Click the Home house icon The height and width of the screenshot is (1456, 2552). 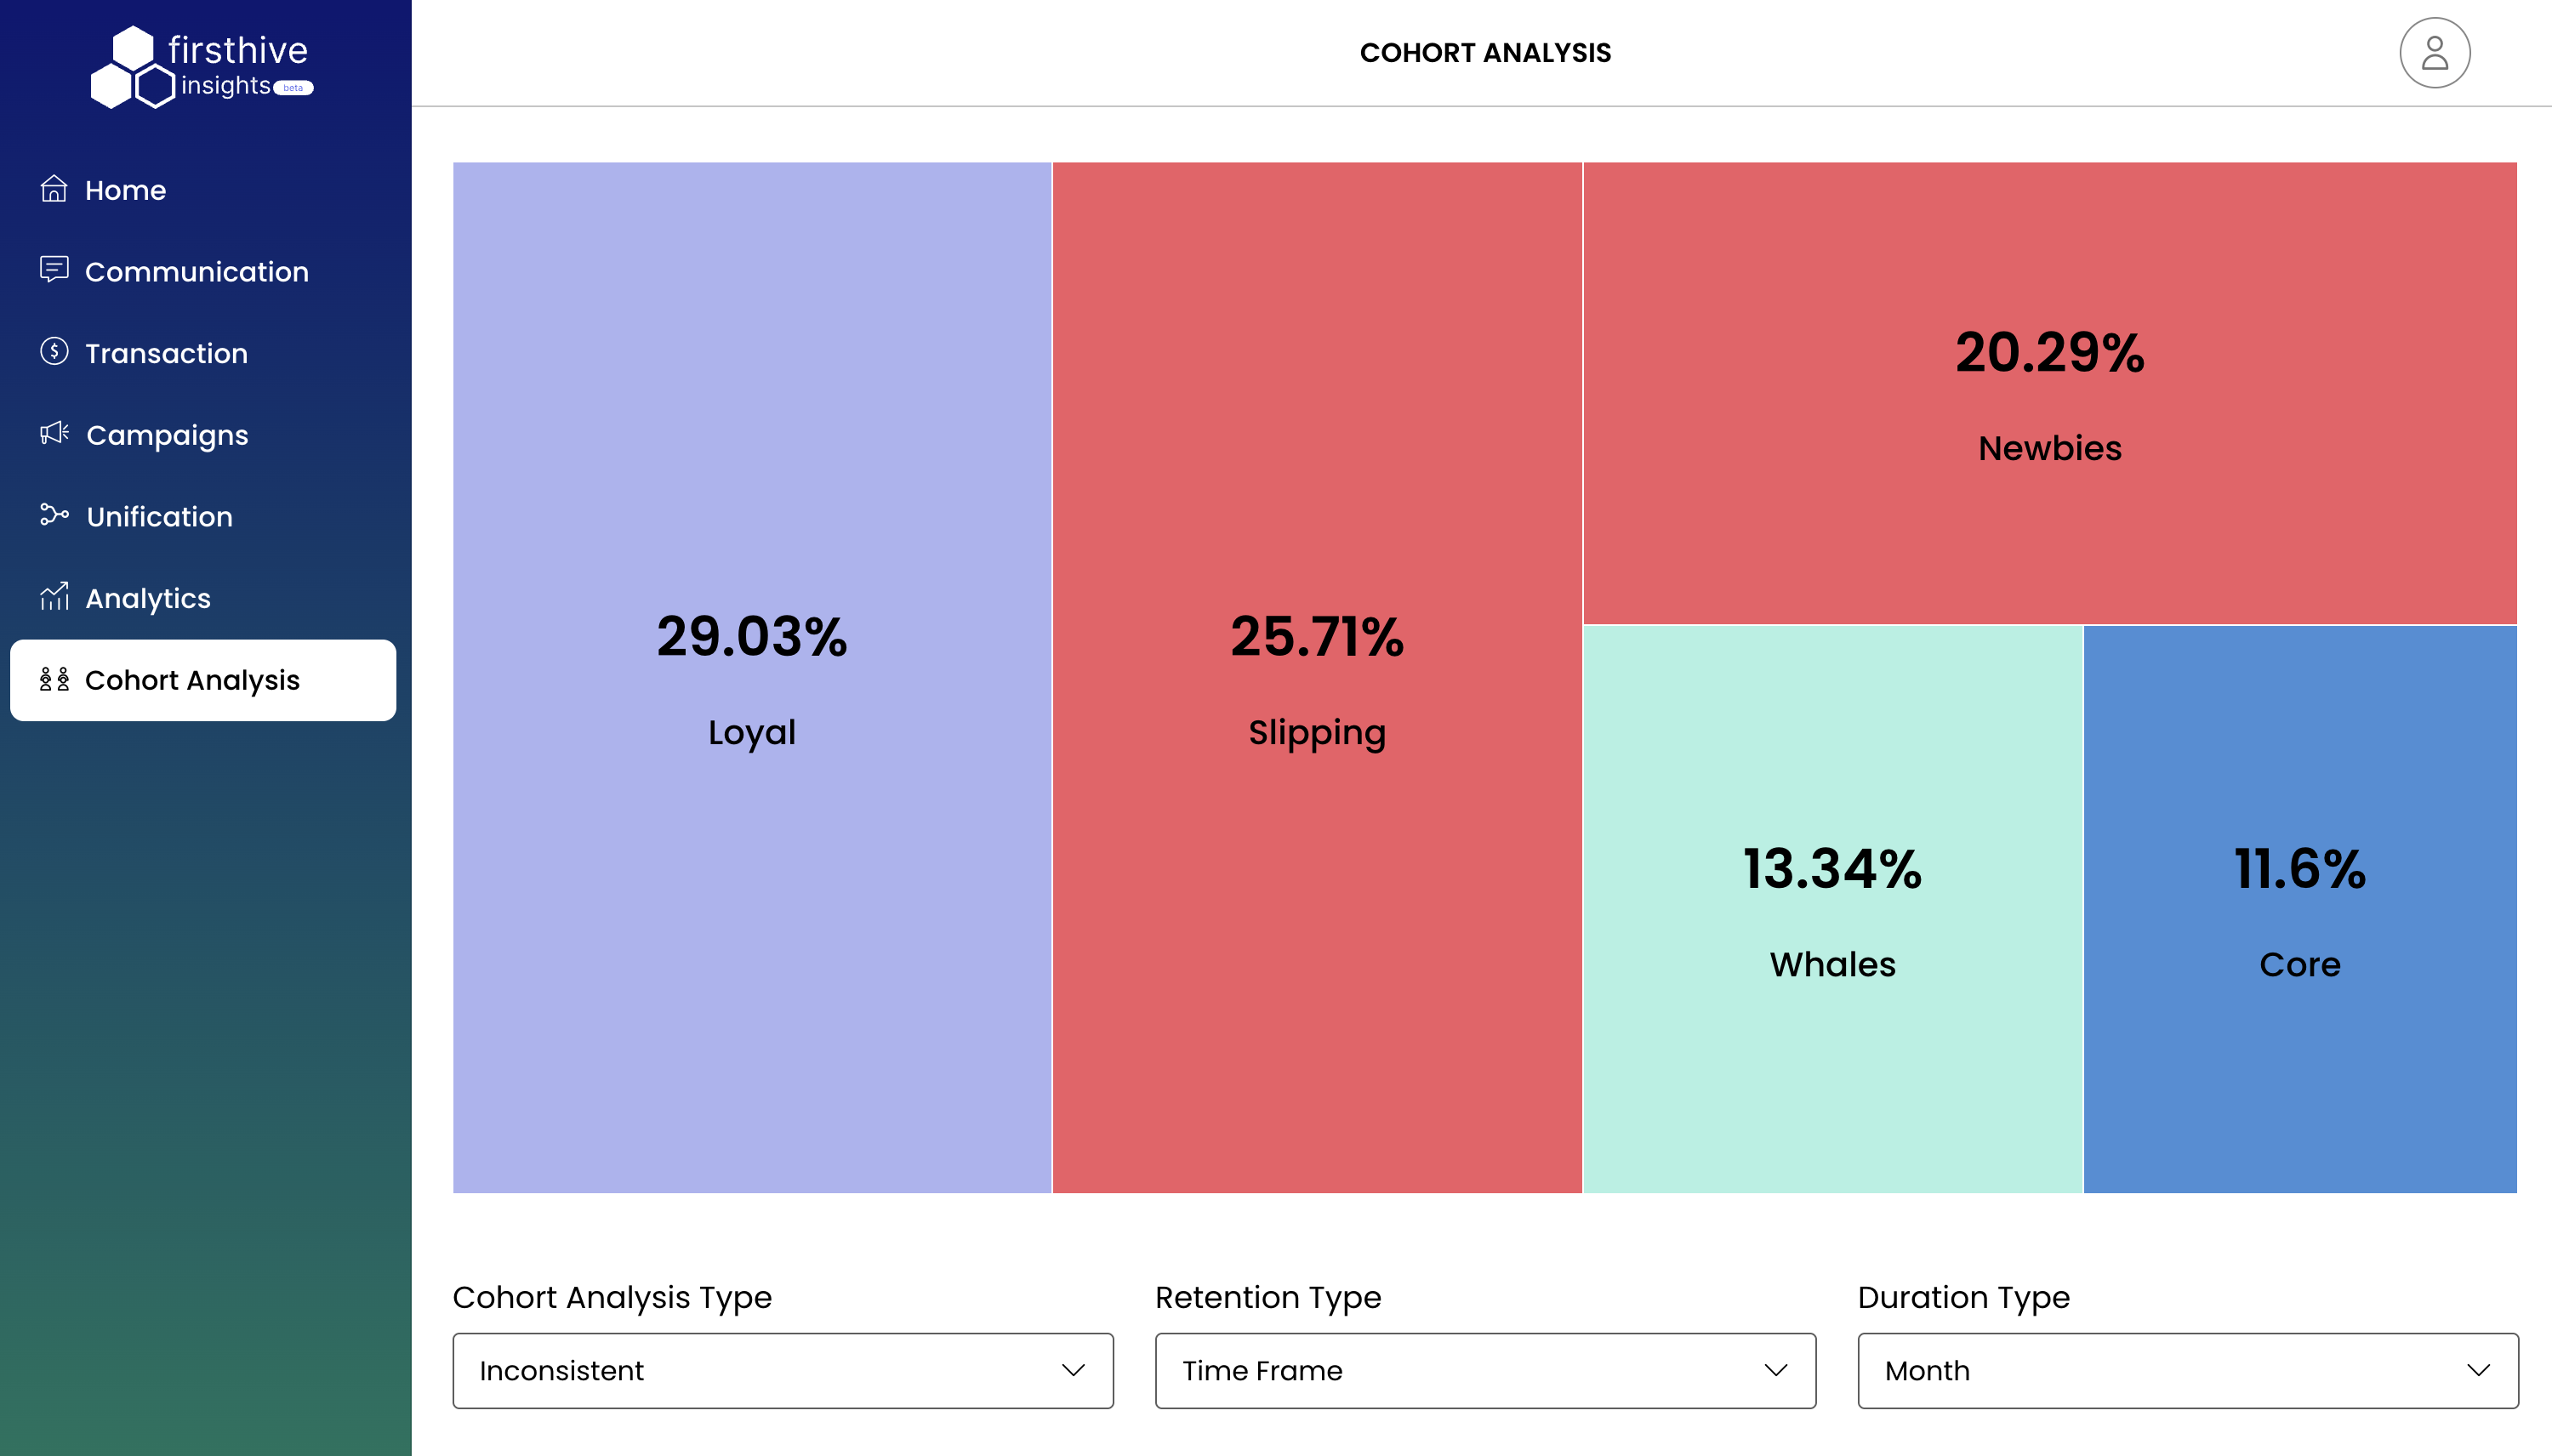tap(54, 189)
